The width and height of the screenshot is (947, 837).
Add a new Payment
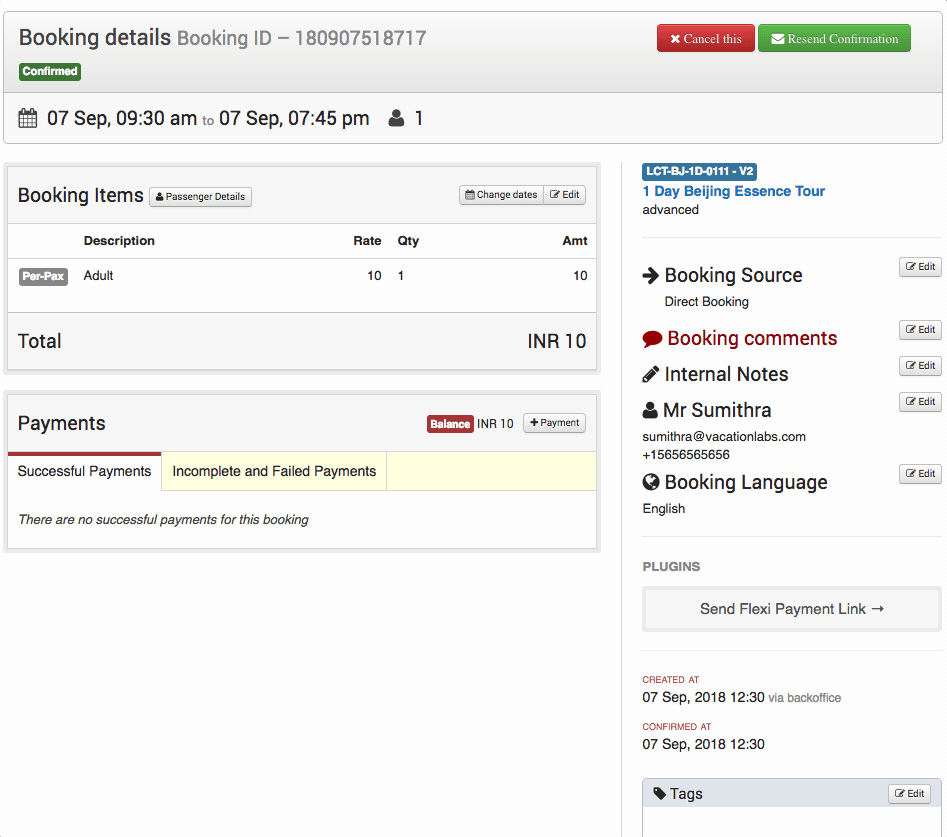[554, 423]
